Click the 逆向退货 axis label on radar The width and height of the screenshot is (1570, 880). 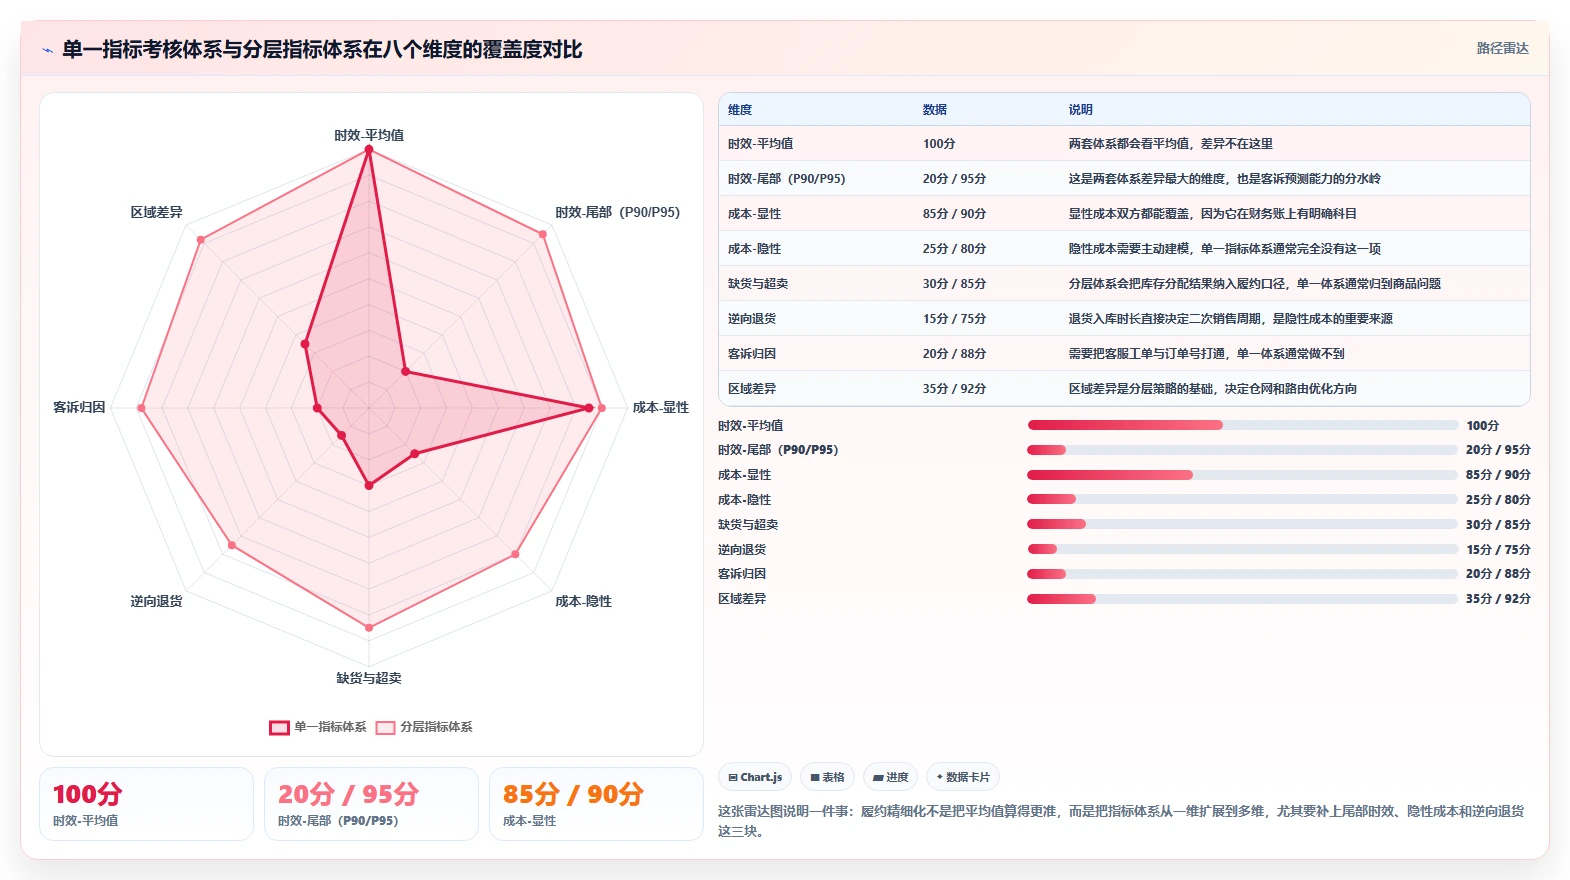[156, 601]
